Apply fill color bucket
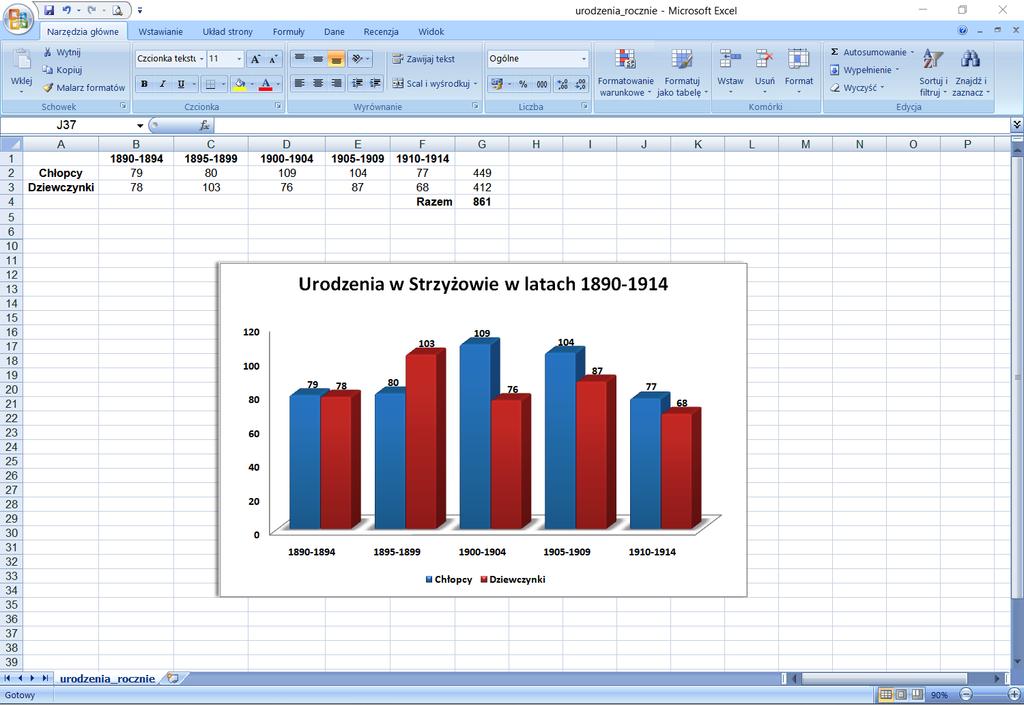Screen dimensions: 1024x705 click(240, 84)
